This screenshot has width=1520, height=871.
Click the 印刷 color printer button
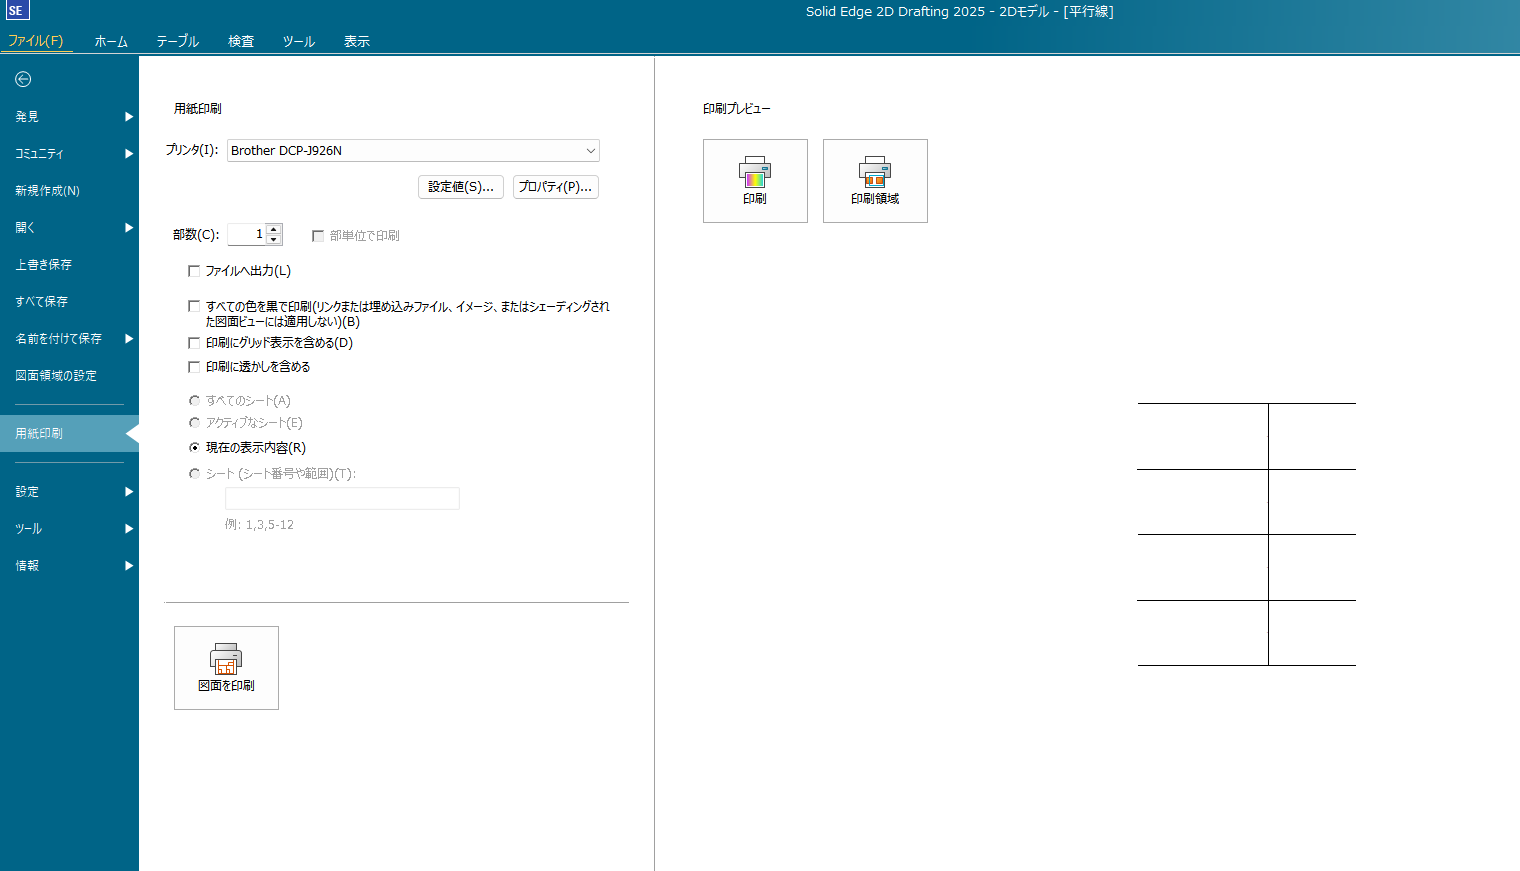pyautogui.click(x=755, y=181)
